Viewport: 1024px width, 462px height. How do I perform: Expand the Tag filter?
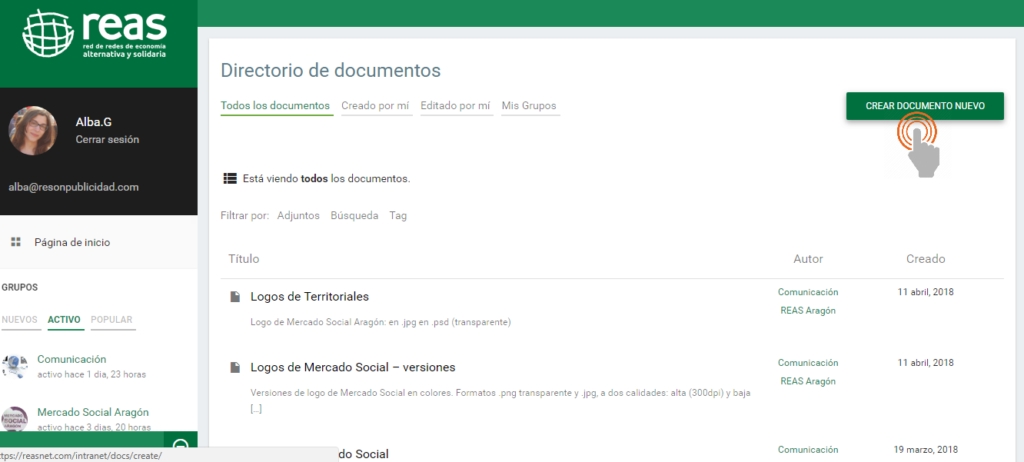pyautogui.click(x=398, y=215)
